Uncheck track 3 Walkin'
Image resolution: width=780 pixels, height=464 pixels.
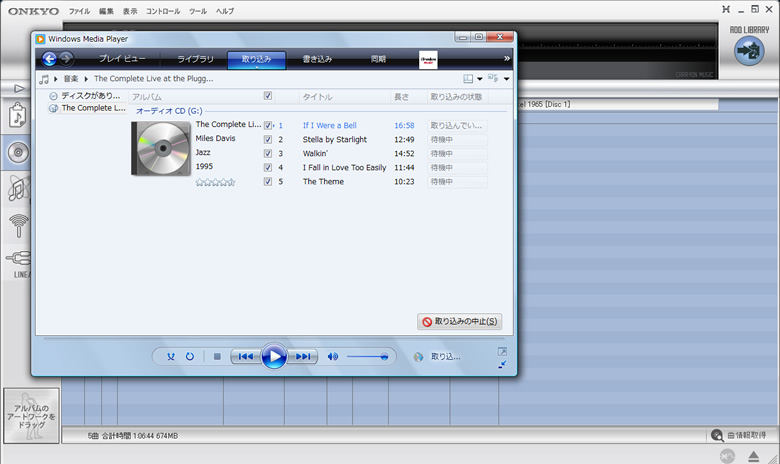coord(268,153)
